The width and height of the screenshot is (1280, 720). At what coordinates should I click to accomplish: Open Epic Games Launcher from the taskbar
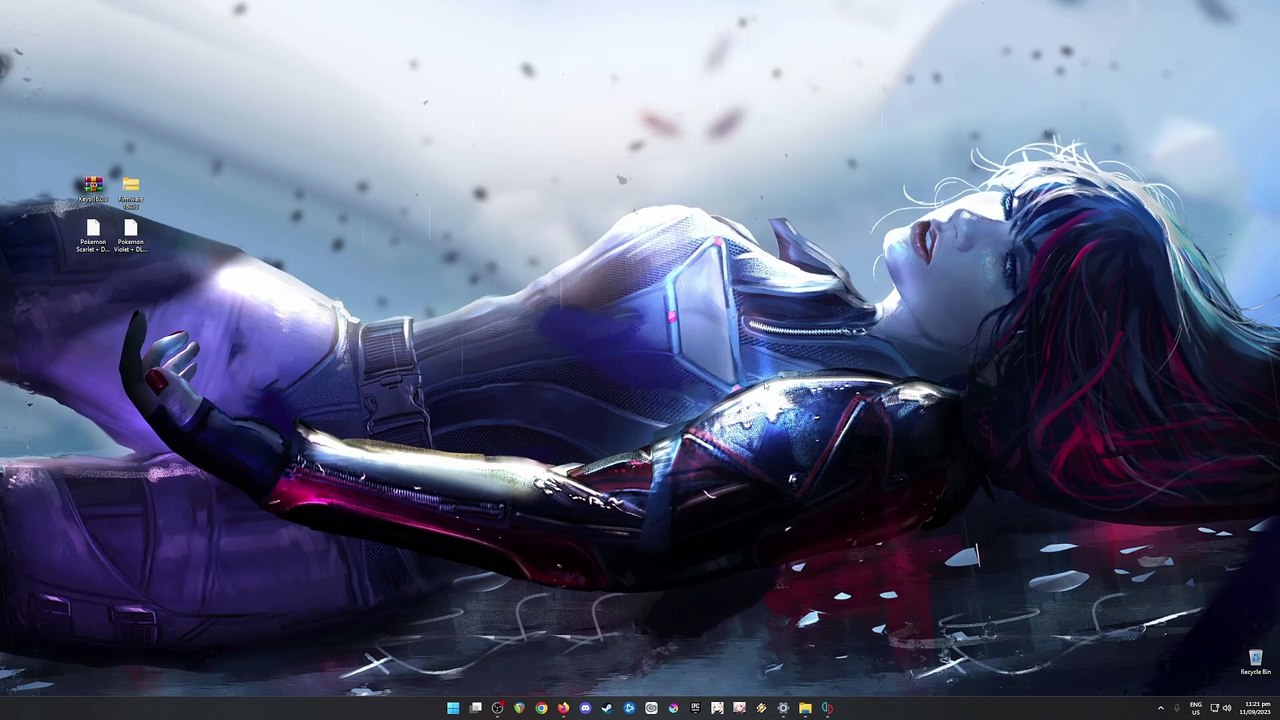point(695,708)
